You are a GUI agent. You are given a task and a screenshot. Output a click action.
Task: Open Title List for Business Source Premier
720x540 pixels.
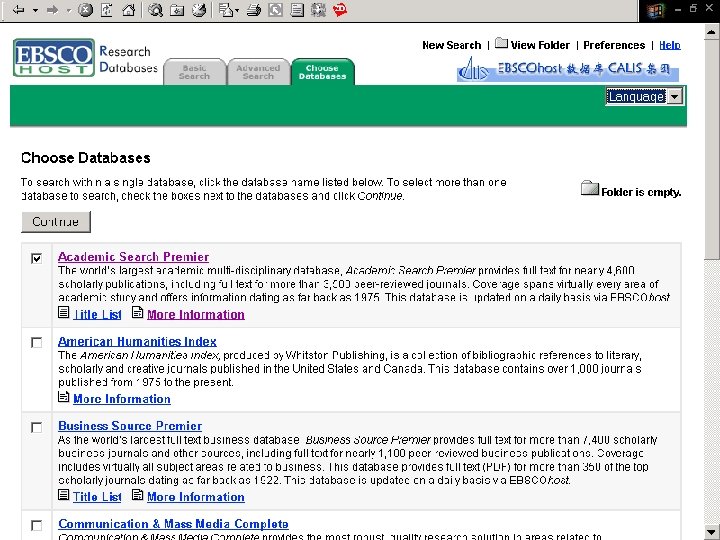97,497
